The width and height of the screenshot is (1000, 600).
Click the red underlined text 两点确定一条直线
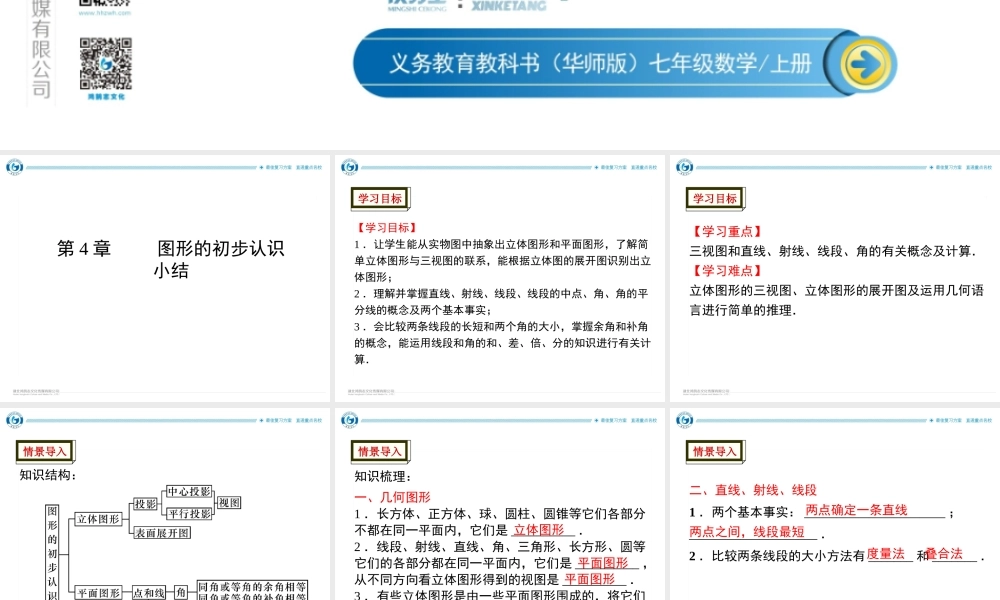(x=856, y=508)
